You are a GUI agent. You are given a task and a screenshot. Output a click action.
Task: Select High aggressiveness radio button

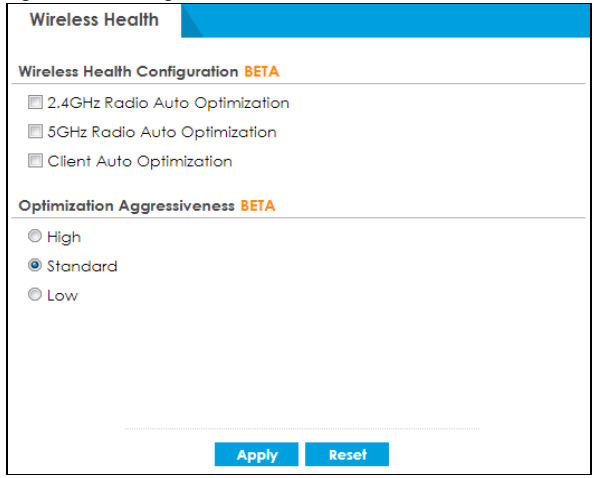36,237
